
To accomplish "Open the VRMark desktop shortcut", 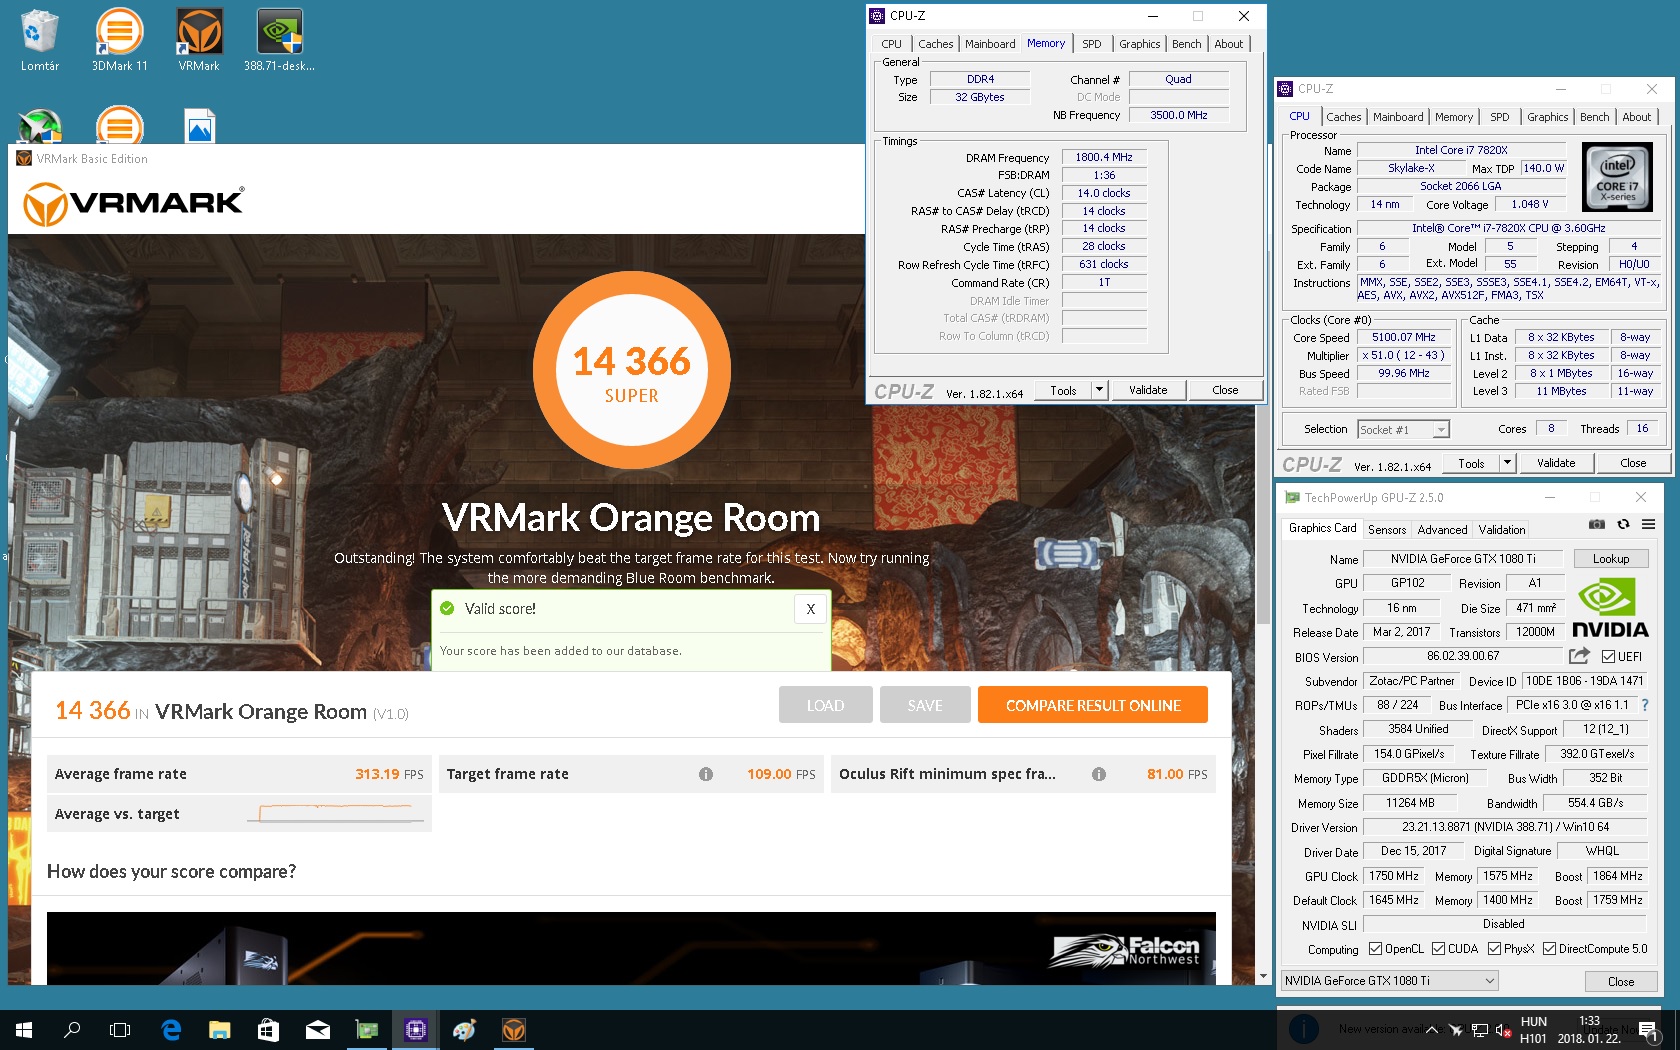I will 199,40.
